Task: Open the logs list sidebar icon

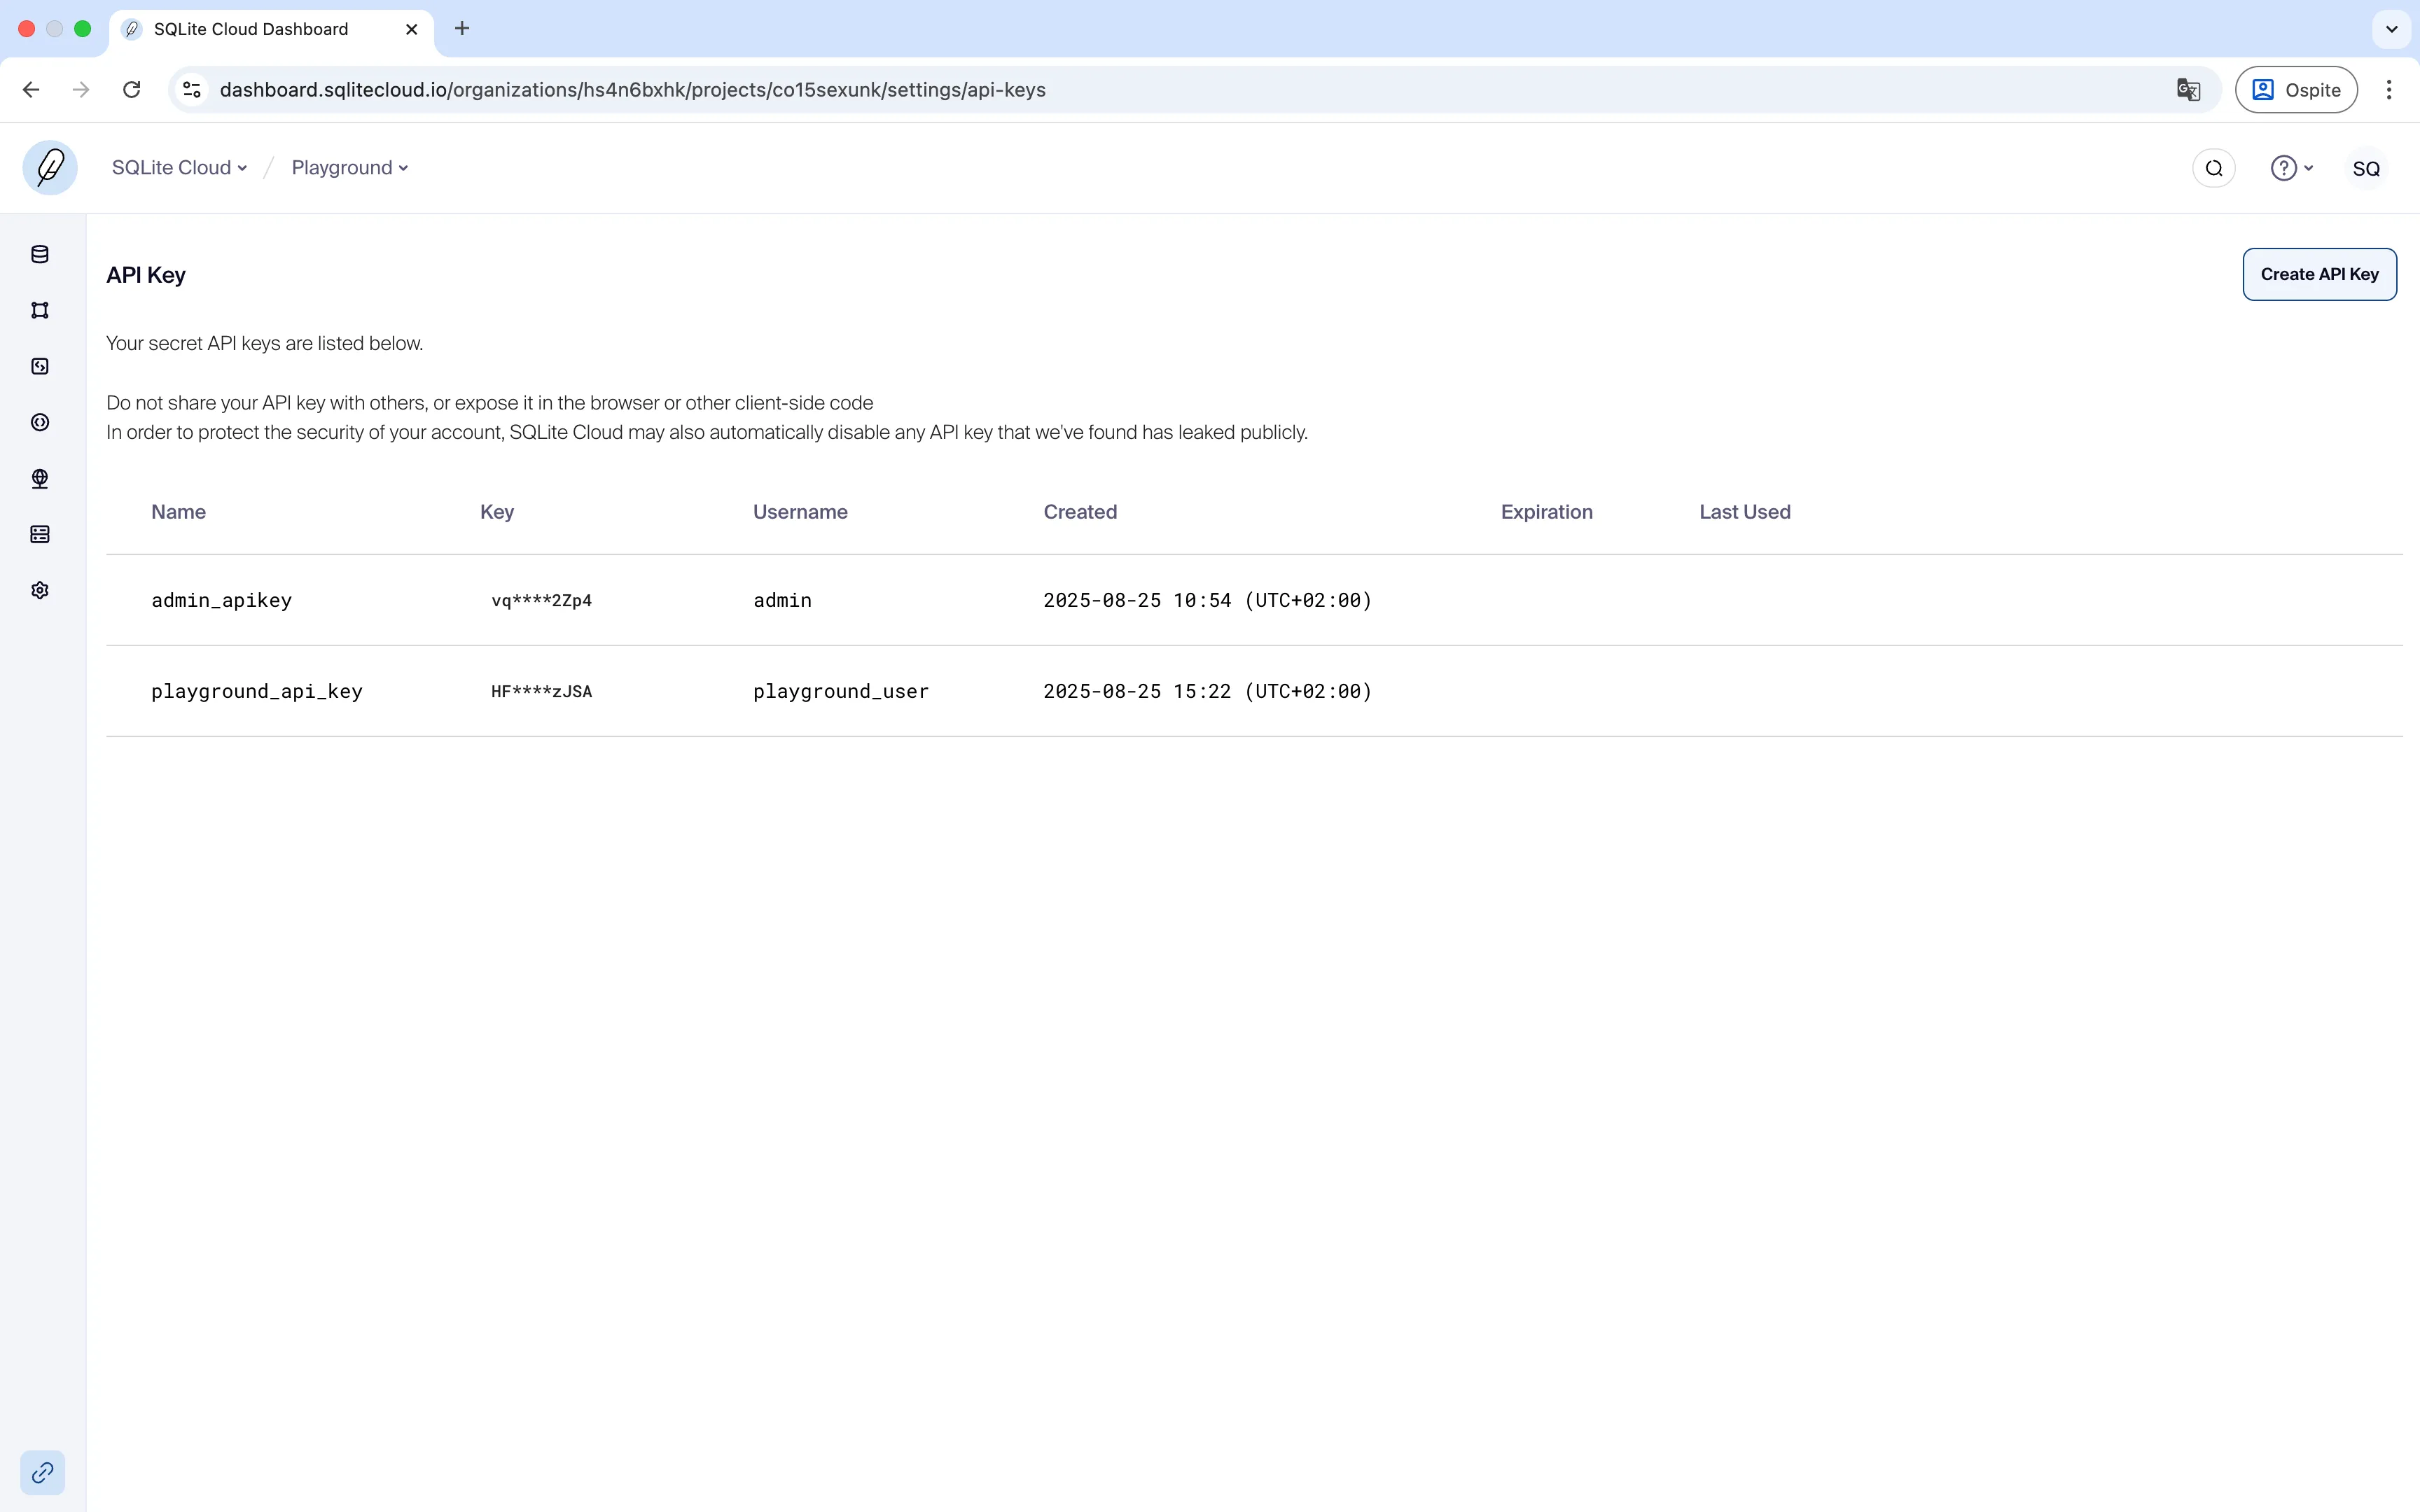Action: [40, 534]
